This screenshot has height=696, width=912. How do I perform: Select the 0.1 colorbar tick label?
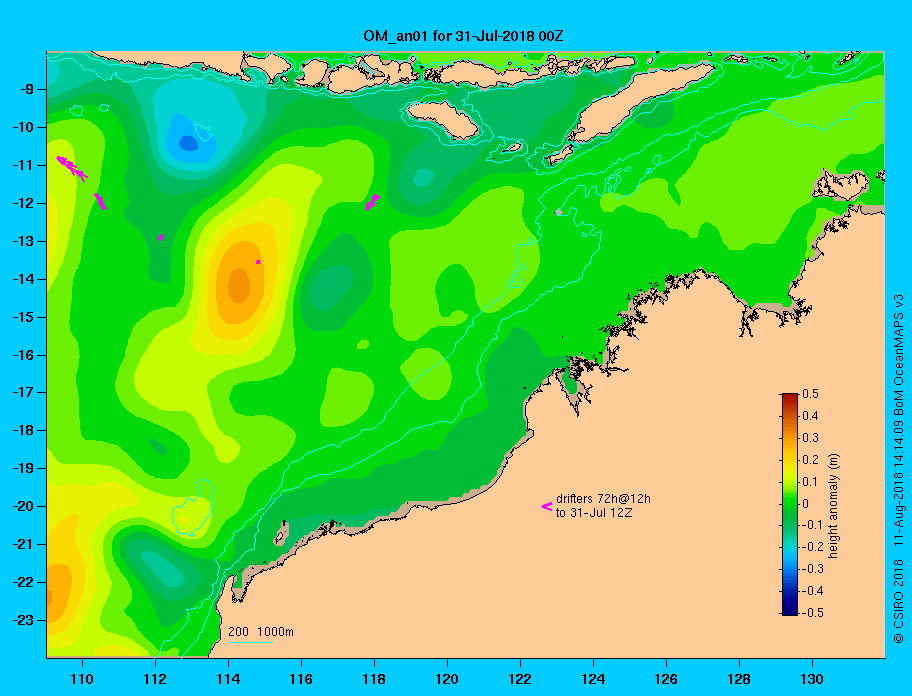coord(810,481)
